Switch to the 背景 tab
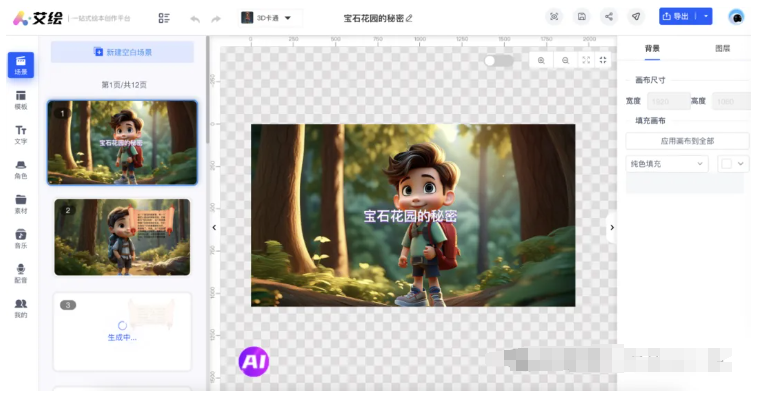Image resolution: width=761 pixels, height=394 pixels. tap(652, 49)
